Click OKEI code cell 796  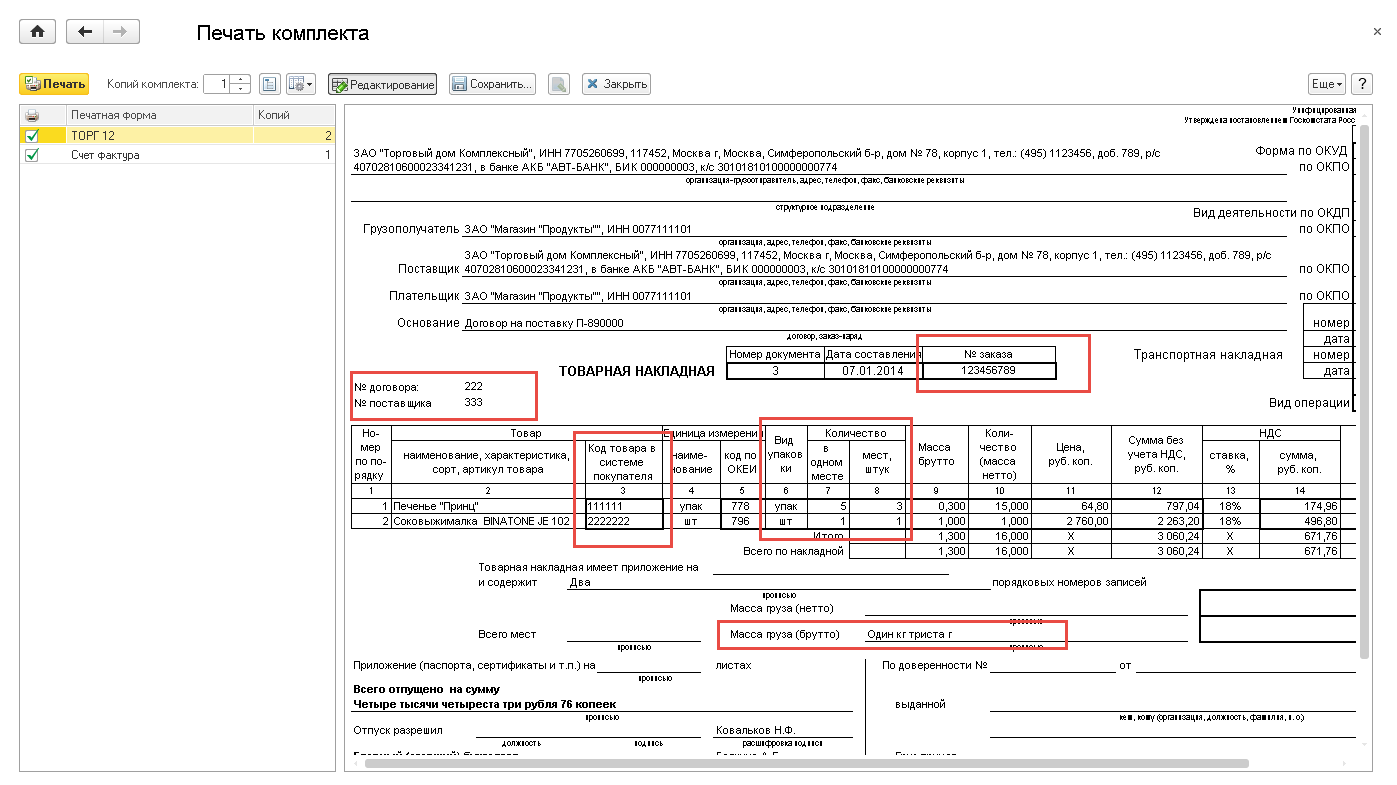coord(741,521)
